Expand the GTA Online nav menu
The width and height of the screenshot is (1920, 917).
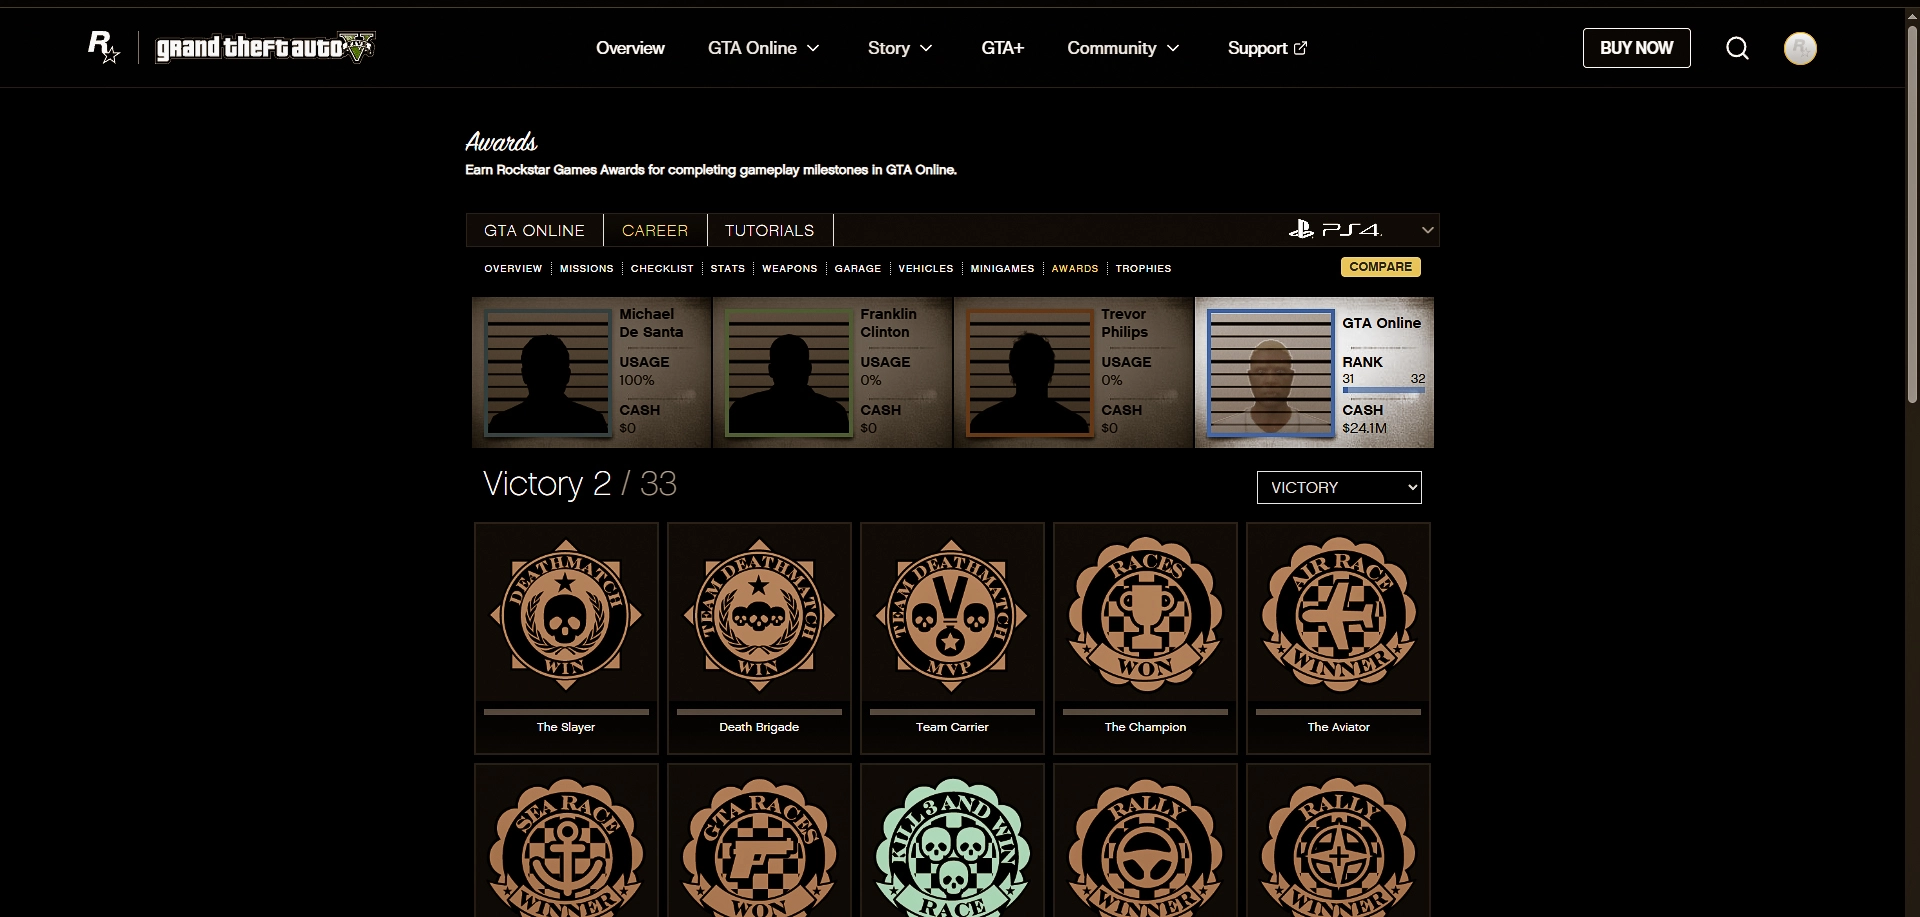[x=763, y=48]
